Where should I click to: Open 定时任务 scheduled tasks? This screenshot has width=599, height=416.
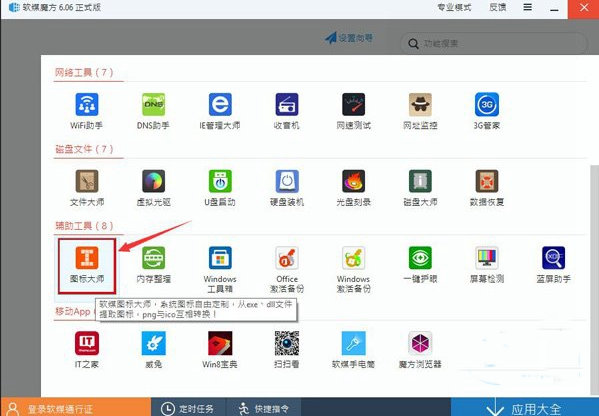tap(189, 407)
